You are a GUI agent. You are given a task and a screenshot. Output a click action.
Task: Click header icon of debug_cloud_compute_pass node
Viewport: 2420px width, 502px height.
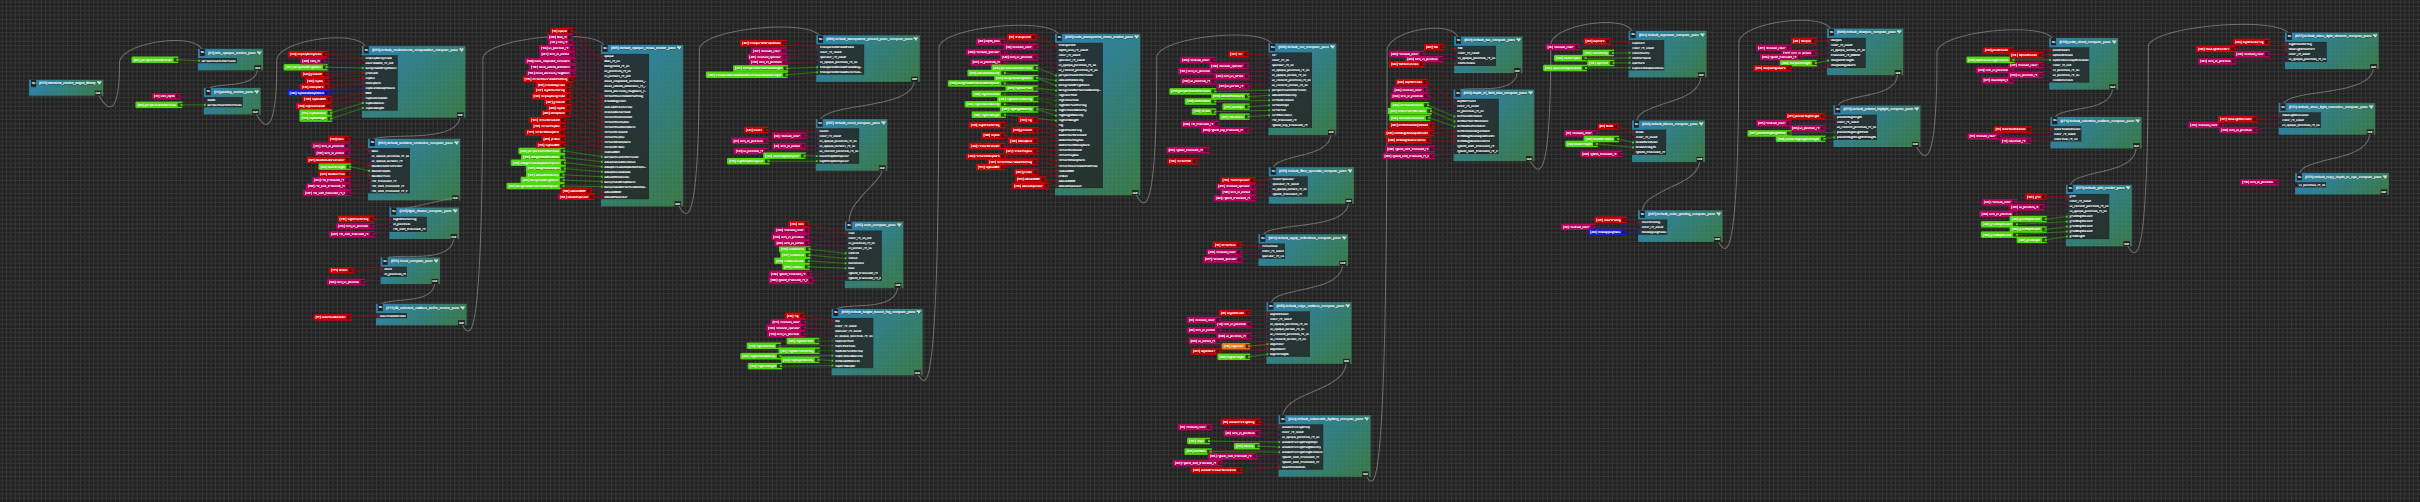tap(2053, 41)
